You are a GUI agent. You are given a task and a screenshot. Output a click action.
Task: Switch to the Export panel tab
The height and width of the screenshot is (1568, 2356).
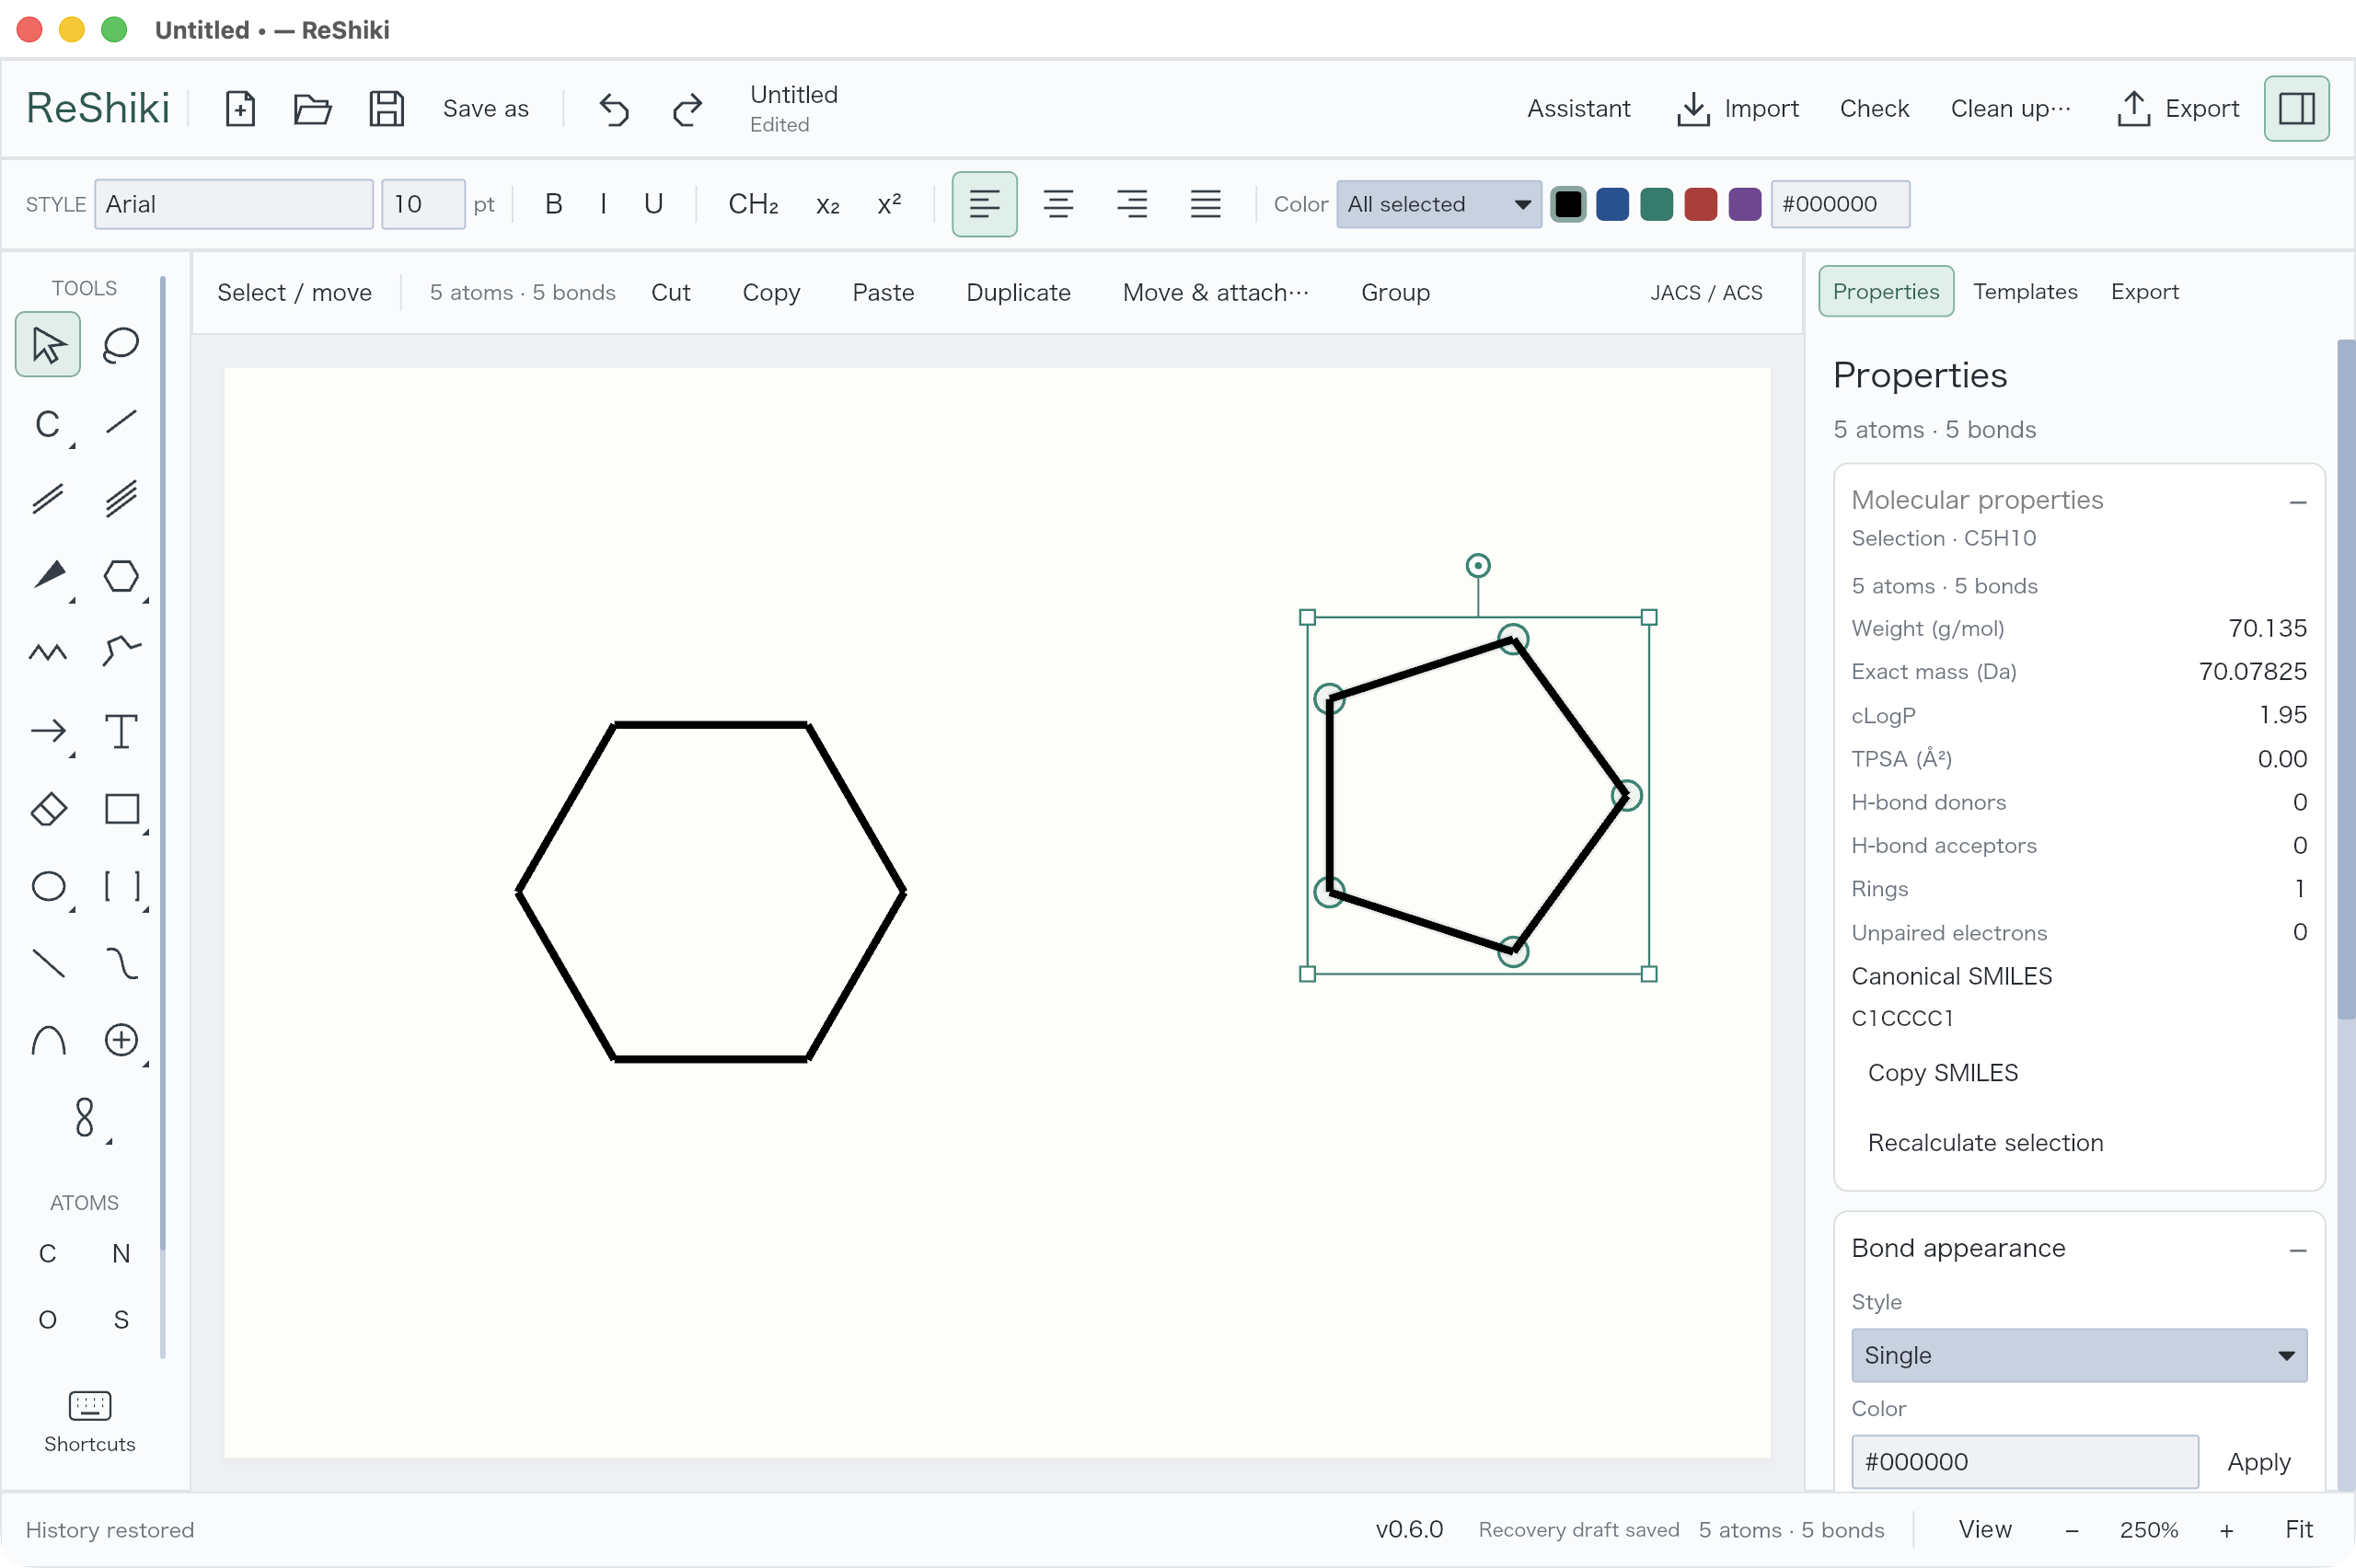coord(2144,291)
